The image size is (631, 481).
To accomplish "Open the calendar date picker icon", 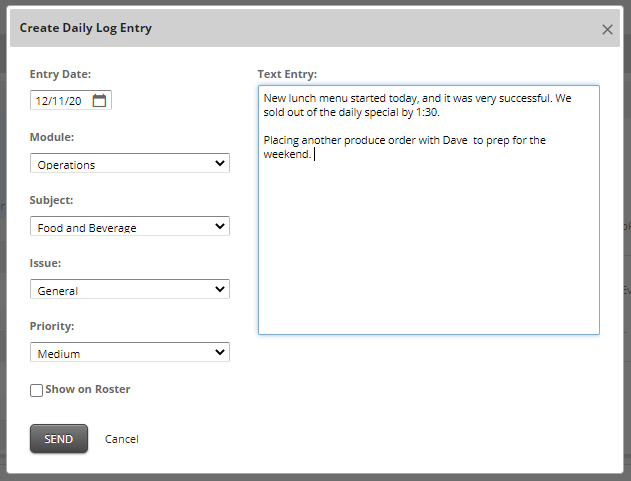I will click(x=99, y=101).
